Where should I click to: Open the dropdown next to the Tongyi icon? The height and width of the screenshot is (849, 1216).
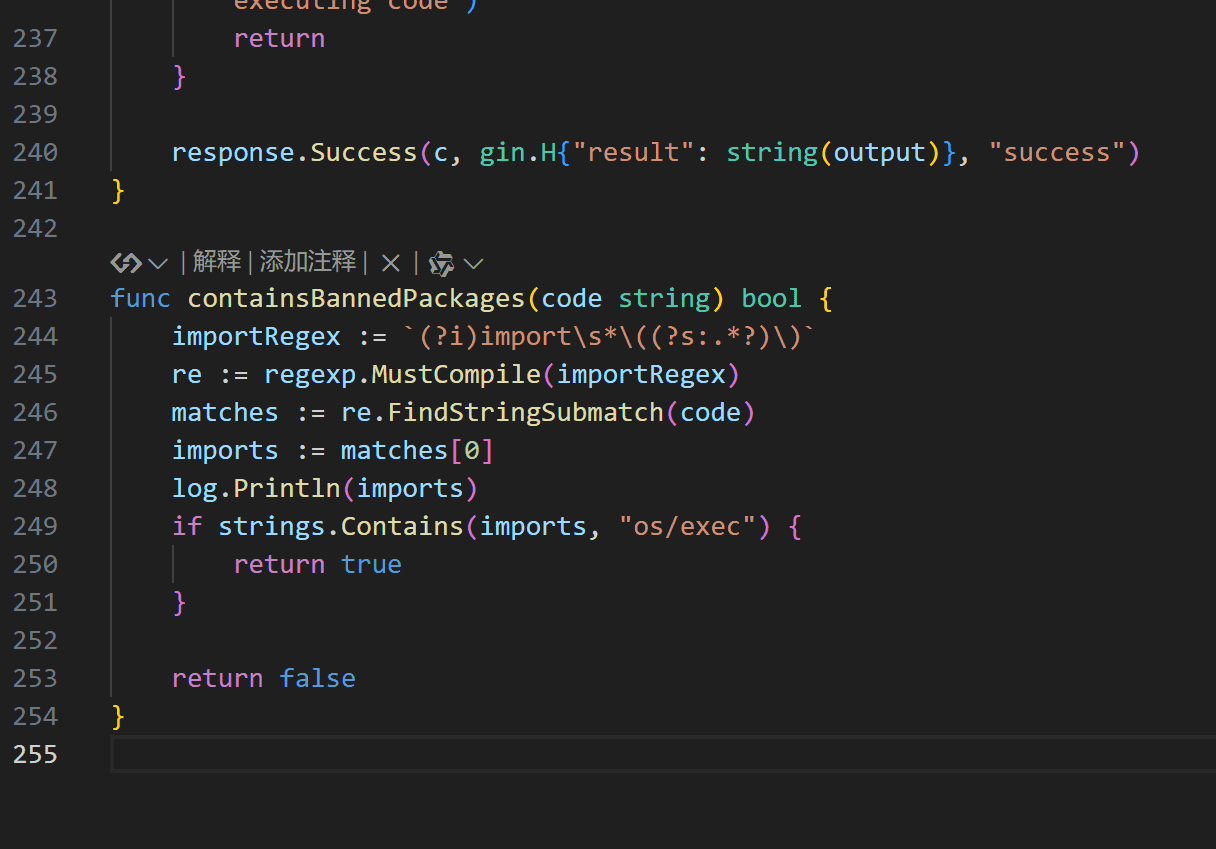[x=474, y=264]
